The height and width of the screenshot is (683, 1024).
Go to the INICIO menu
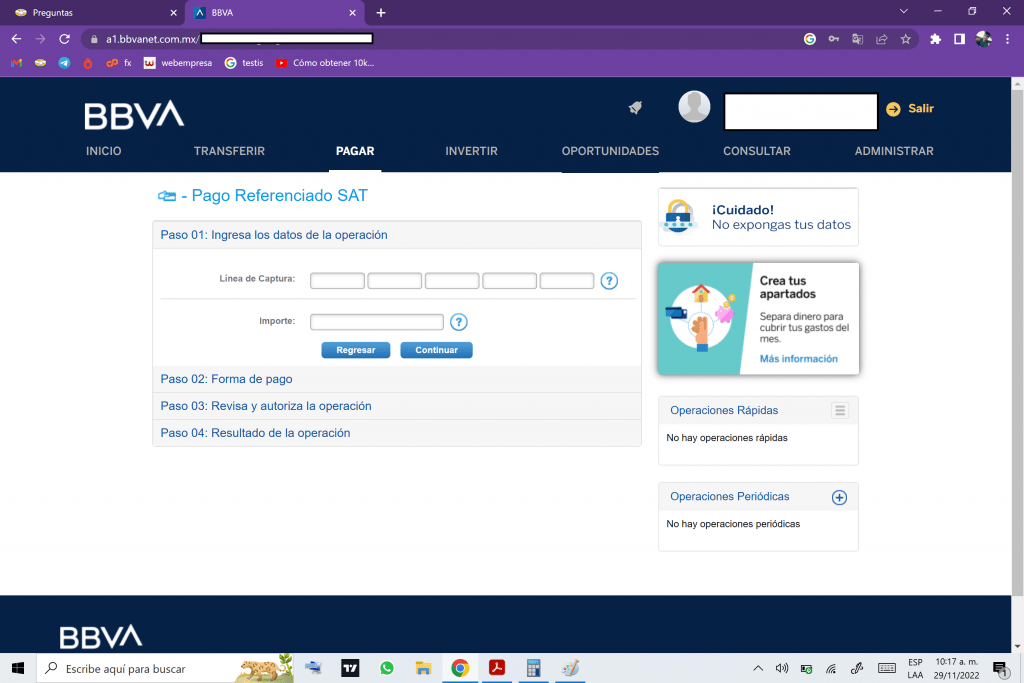[104, 151]
